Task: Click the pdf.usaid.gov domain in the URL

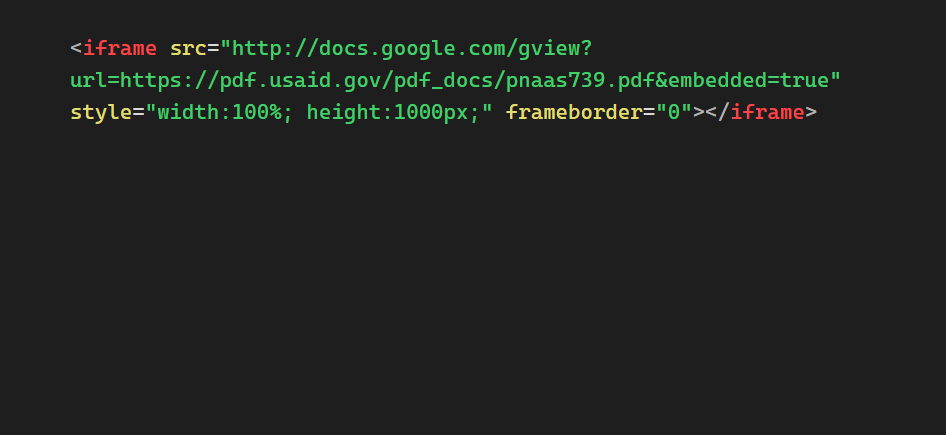Action: [x=300, y=80]
